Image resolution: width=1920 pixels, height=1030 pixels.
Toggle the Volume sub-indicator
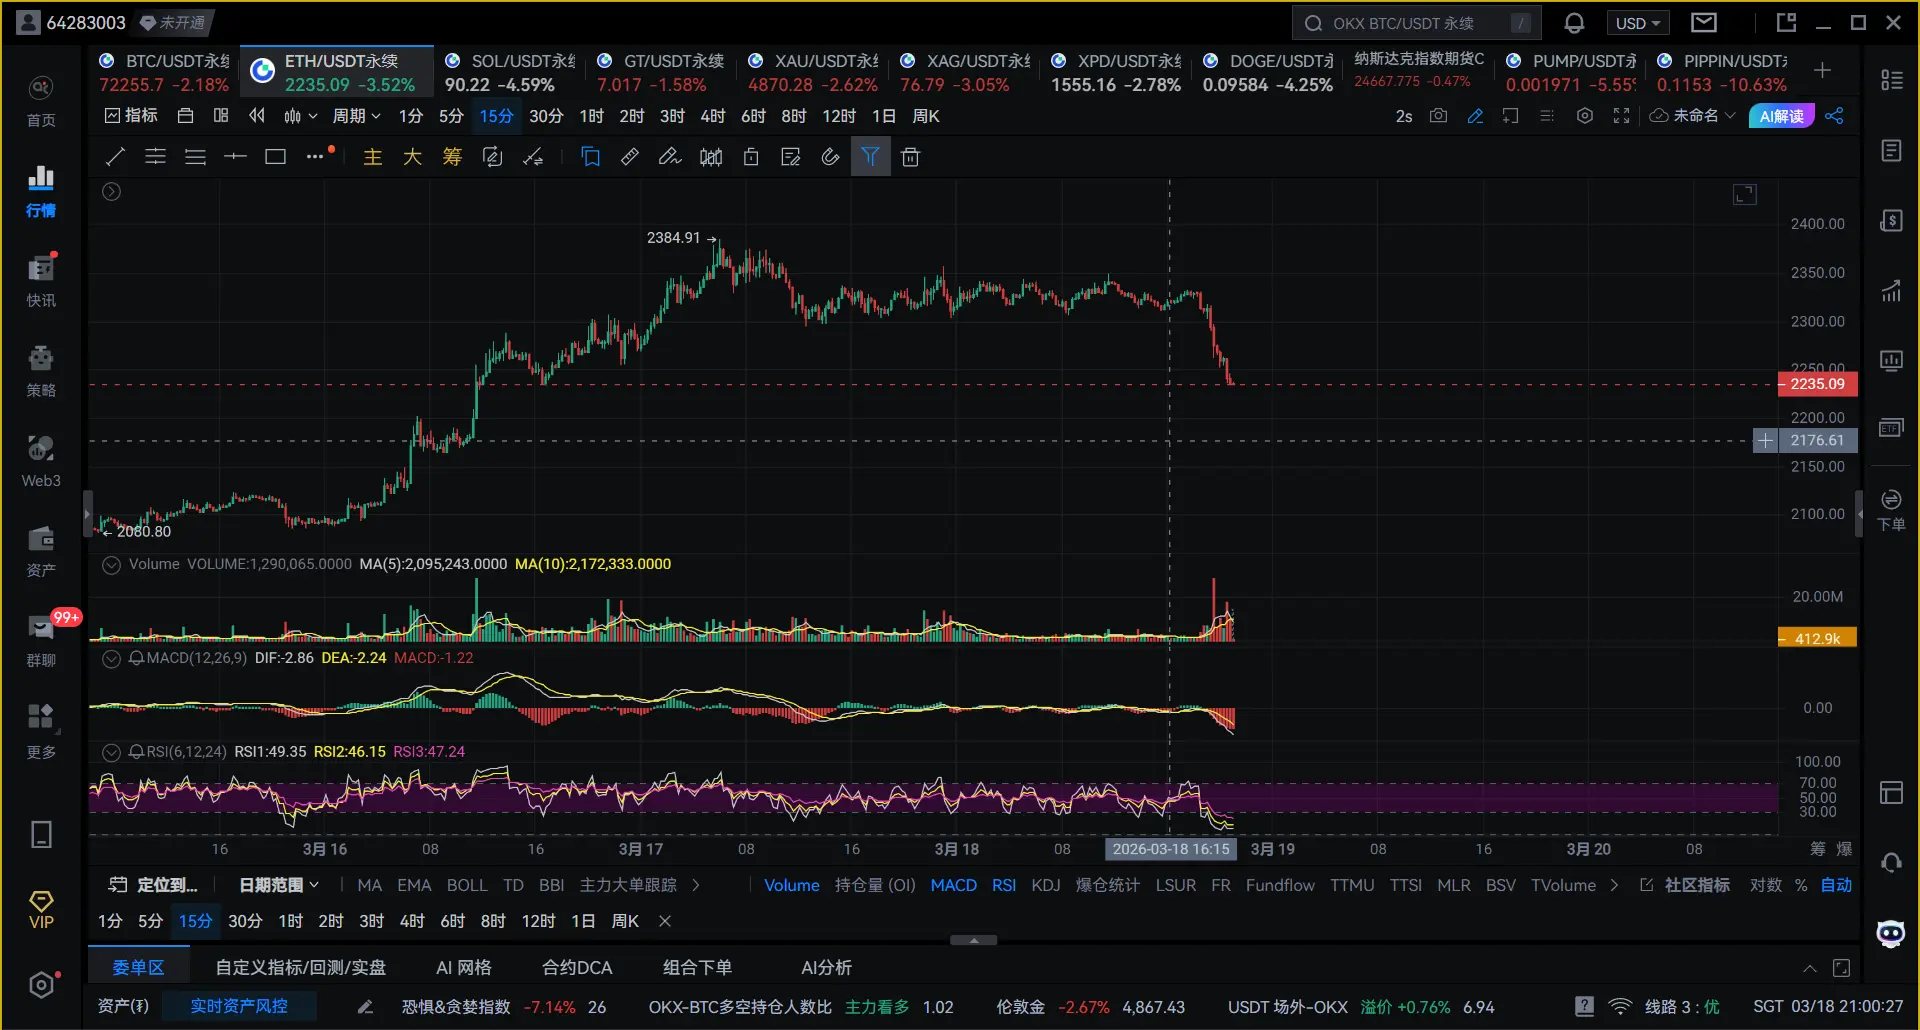coord(792,885)
